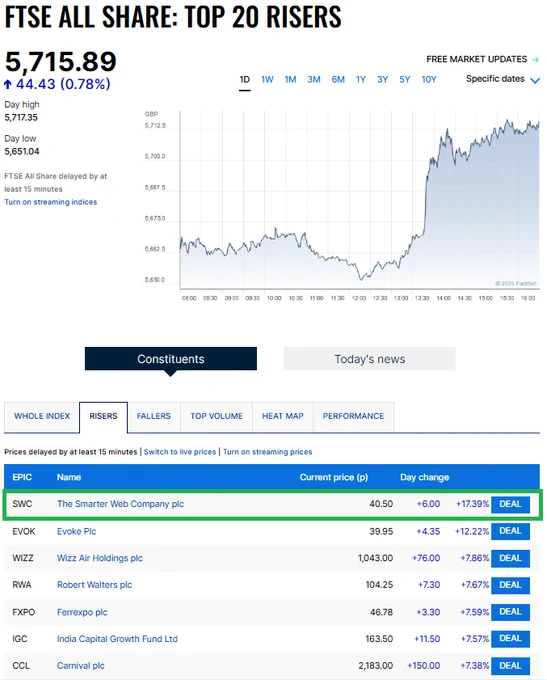Click the CCL ticker cell
The width and height of the screenshot is (547, 680).
coord(21,666)
